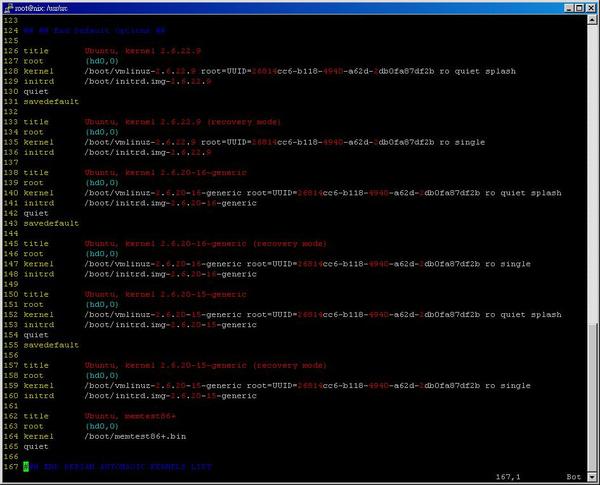This screenshot has width=600, height=485.
Task: Click '/boot/initrd.img-2.6.20-15-generic' on line 153
Action: (171, 325)
